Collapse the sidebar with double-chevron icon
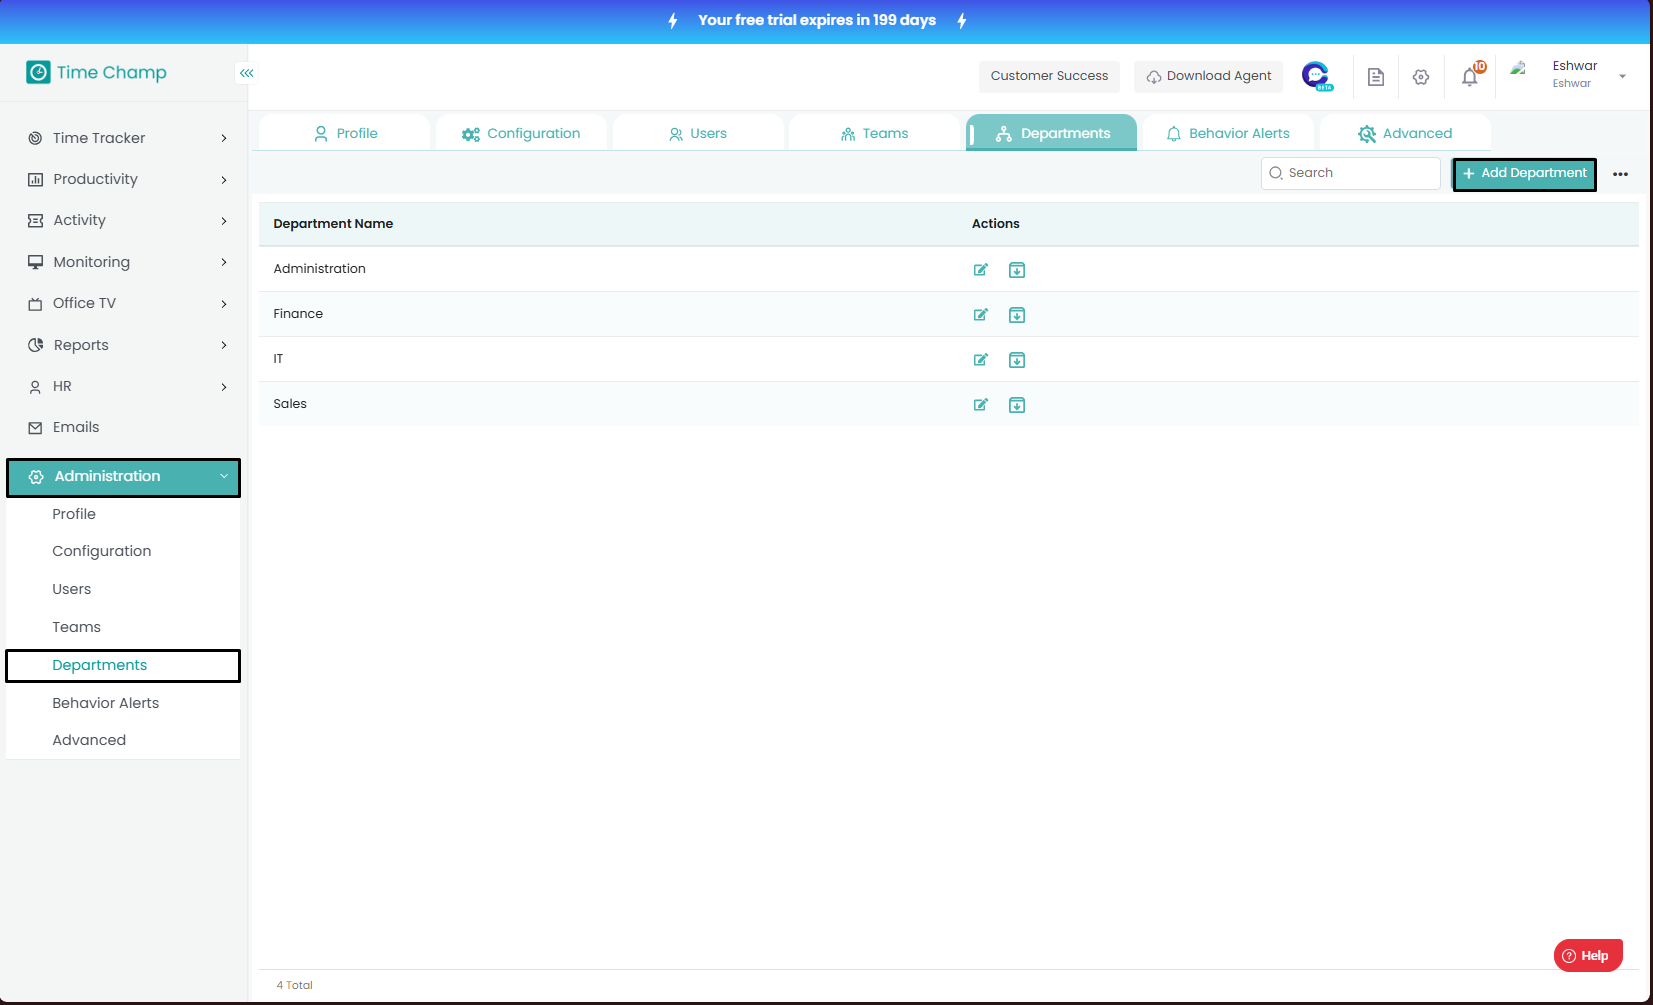The image size is (1653, 1005). (x=246, y=73)
